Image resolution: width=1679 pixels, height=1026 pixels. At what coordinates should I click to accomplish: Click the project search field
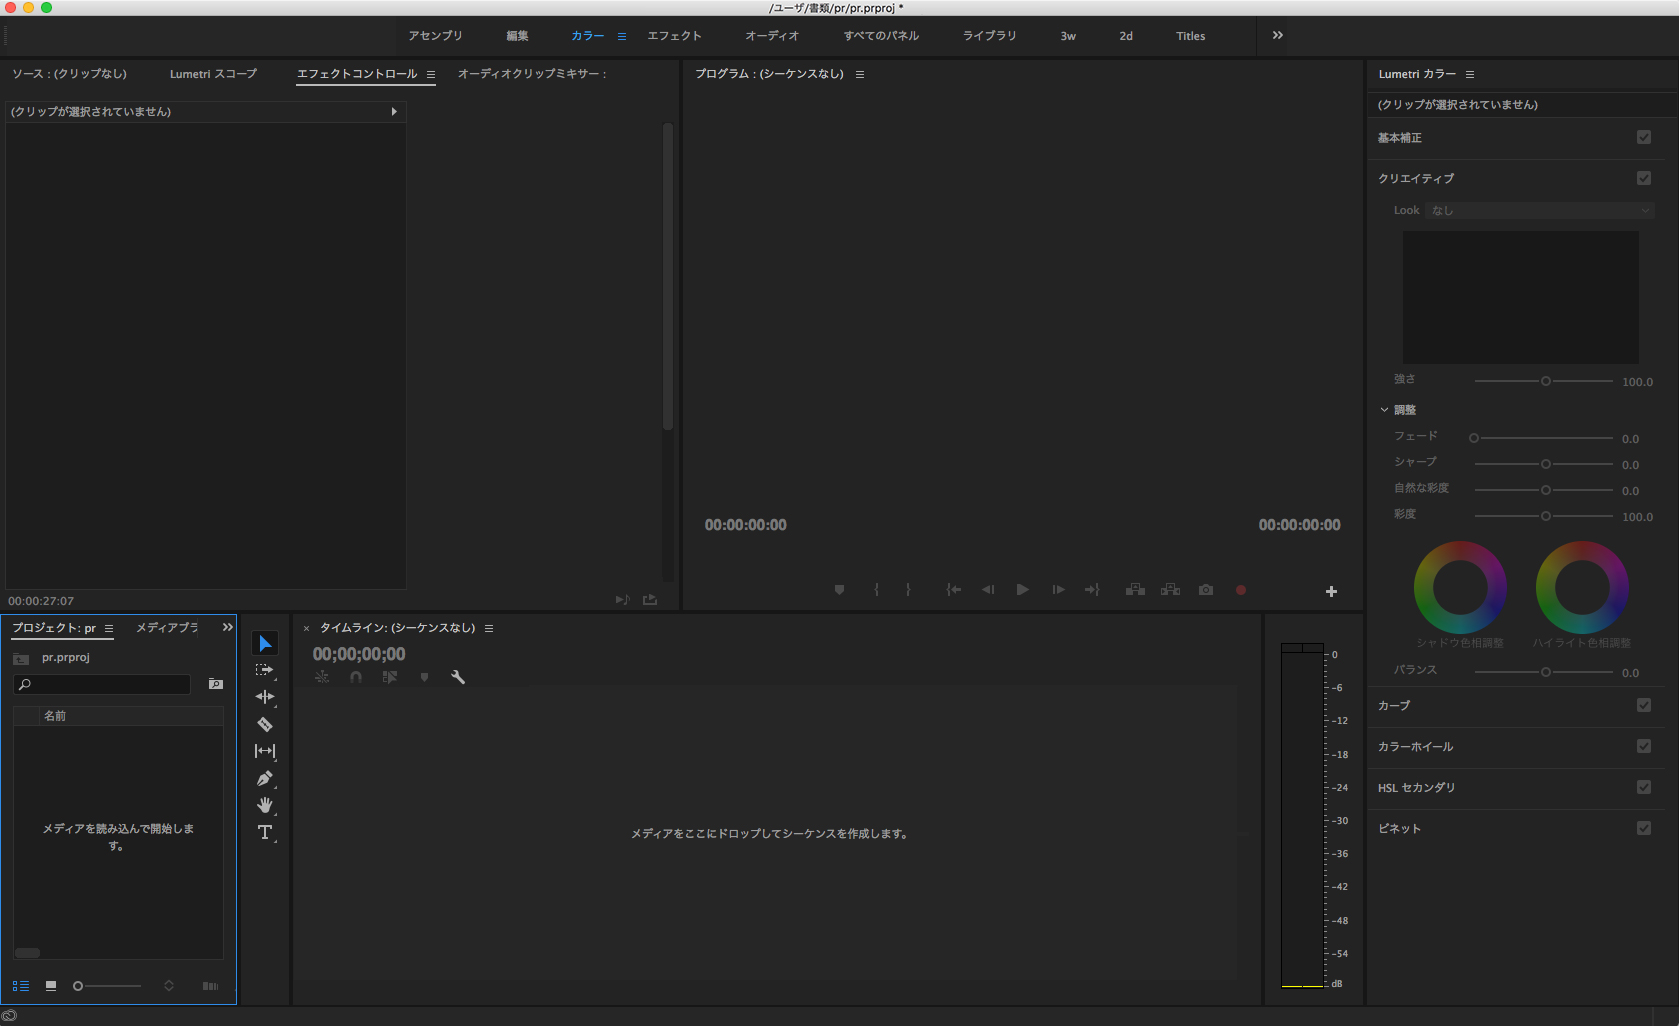point(102,684)
